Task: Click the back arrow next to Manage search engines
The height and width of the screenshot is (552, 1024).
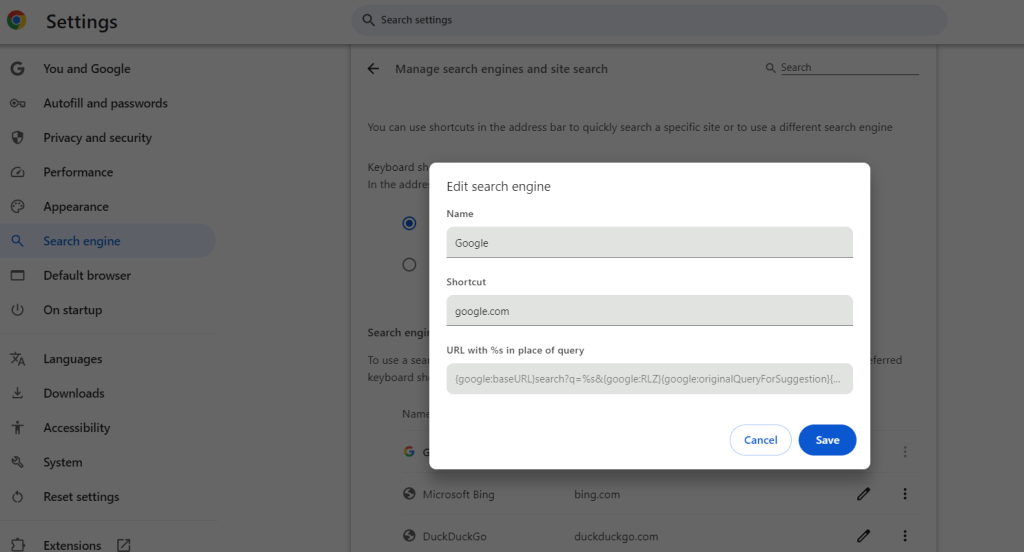Action: coord(373,69)
